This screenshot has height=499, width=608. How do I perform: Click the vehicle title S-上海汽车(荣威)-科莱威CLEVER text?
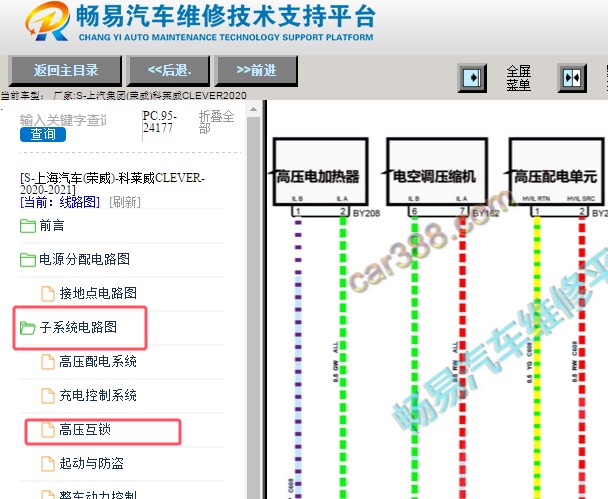pyautogui.click(x=112, y=183)
